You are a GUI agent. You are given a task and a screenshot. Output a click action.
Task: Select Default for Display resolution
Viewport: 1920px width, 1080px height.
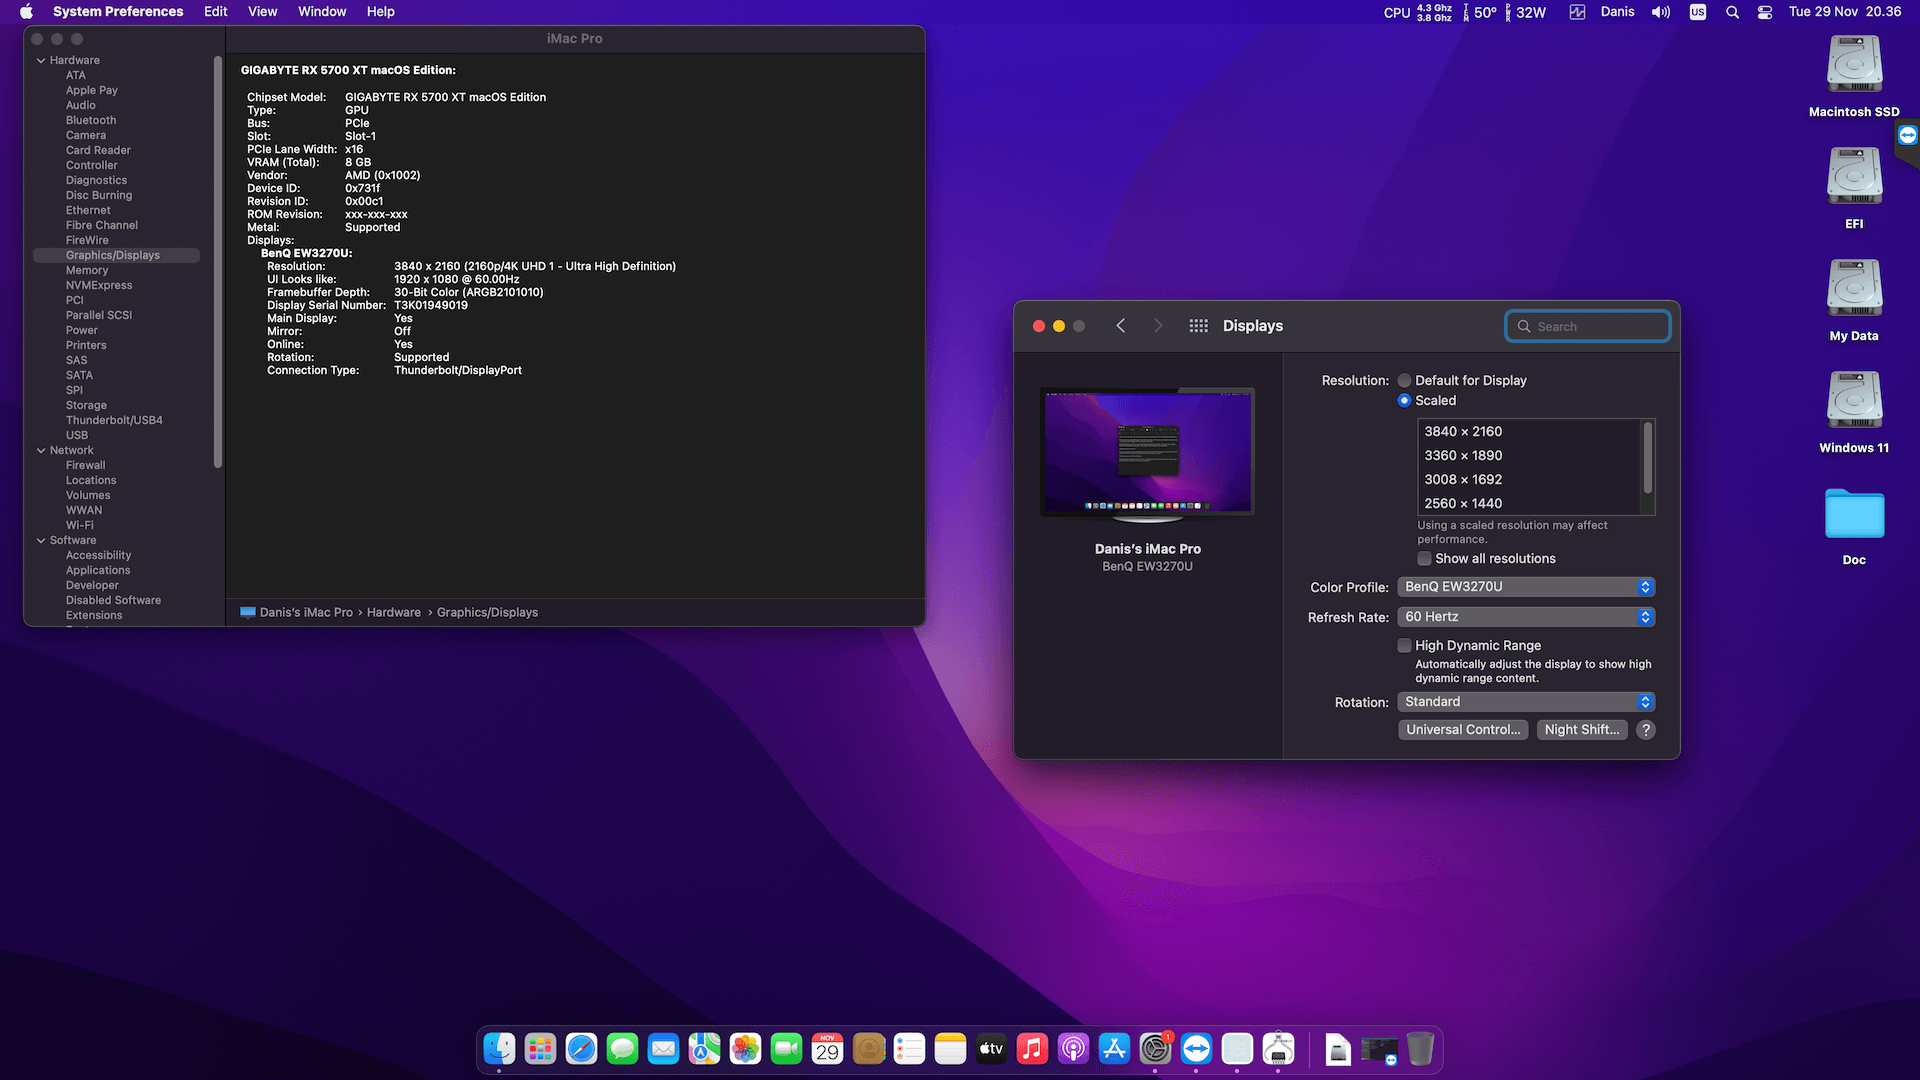[x=1404, y=380]
